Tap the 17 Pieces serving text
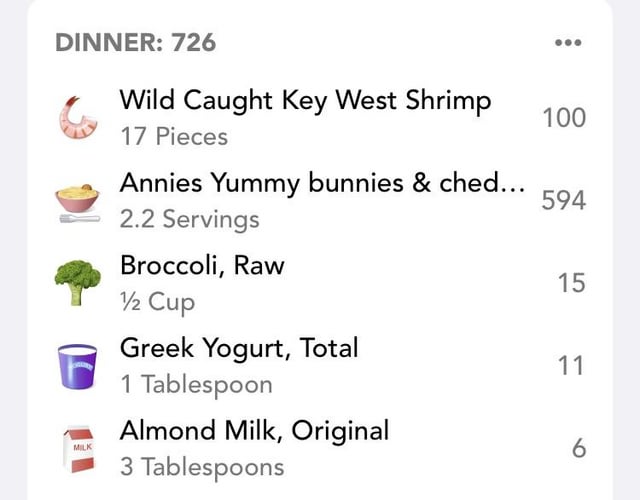 174,136
